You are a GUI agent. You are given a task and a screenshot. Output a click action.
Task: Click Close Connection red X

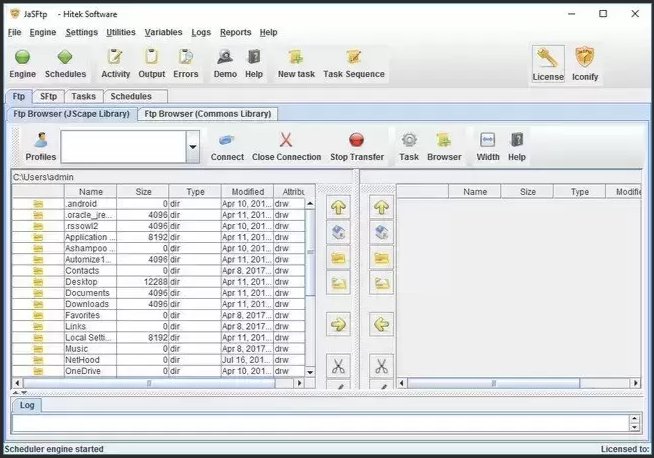286,140
